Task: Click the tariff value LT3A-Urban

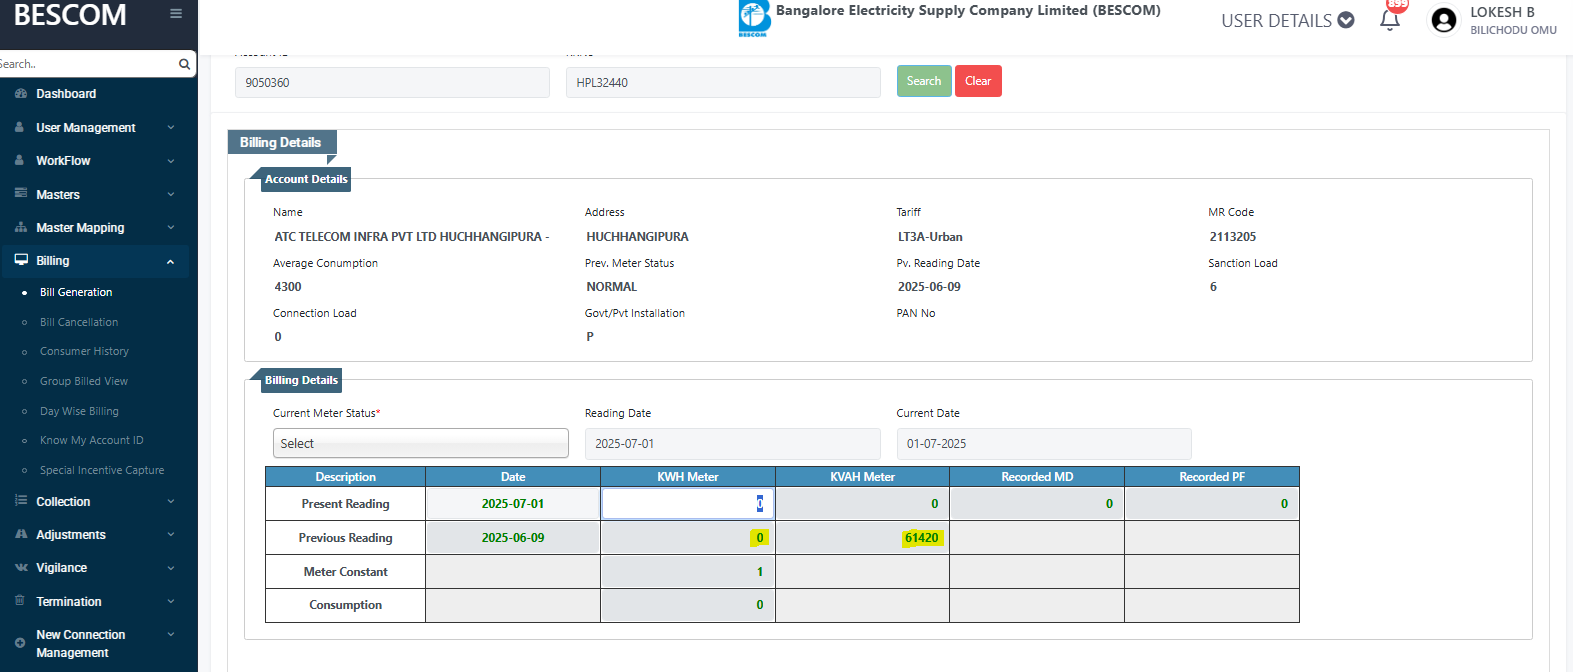Action: coord(930,237)
